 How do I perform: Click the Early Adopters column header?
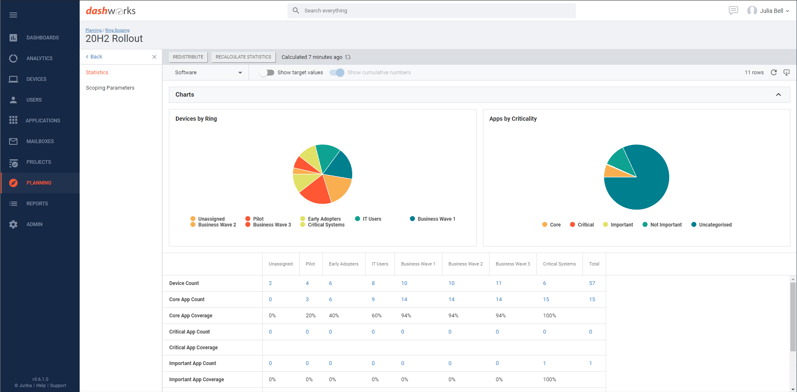(x=343, y=264)
